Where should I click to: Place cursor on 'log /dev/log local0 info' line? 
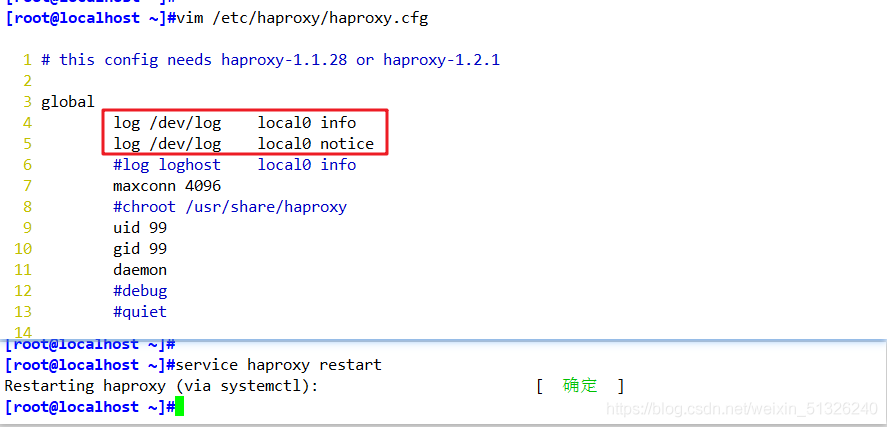pyautogui.click(x=235, y=123)
